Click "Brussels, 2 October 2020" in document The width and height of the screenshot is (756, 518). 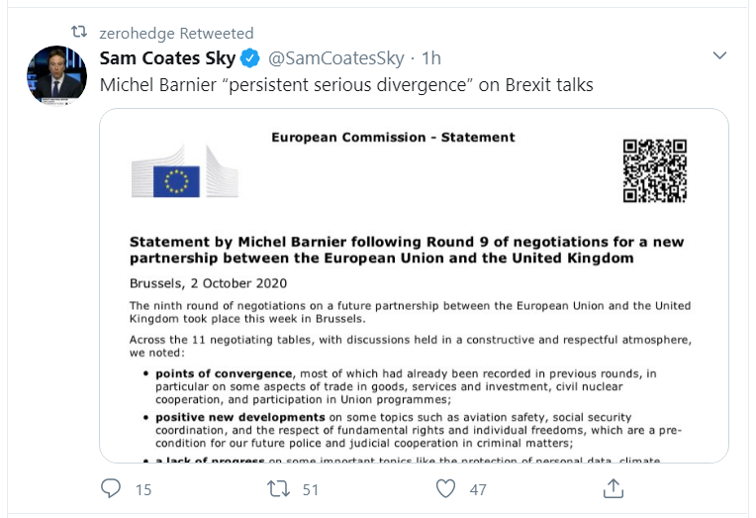coord(208,282)
